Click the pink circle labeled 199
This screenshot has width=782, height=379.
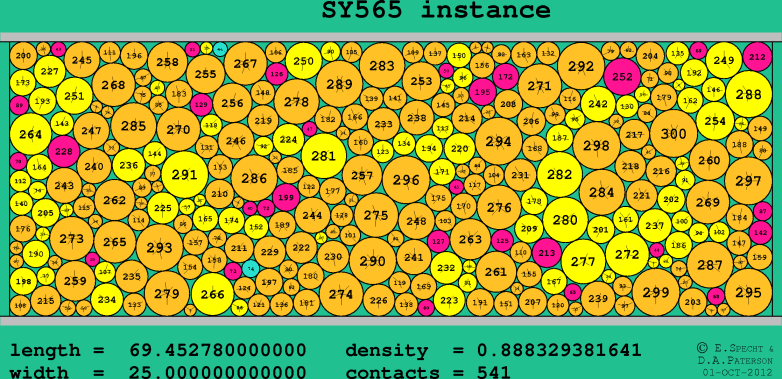tap(286, 197)
